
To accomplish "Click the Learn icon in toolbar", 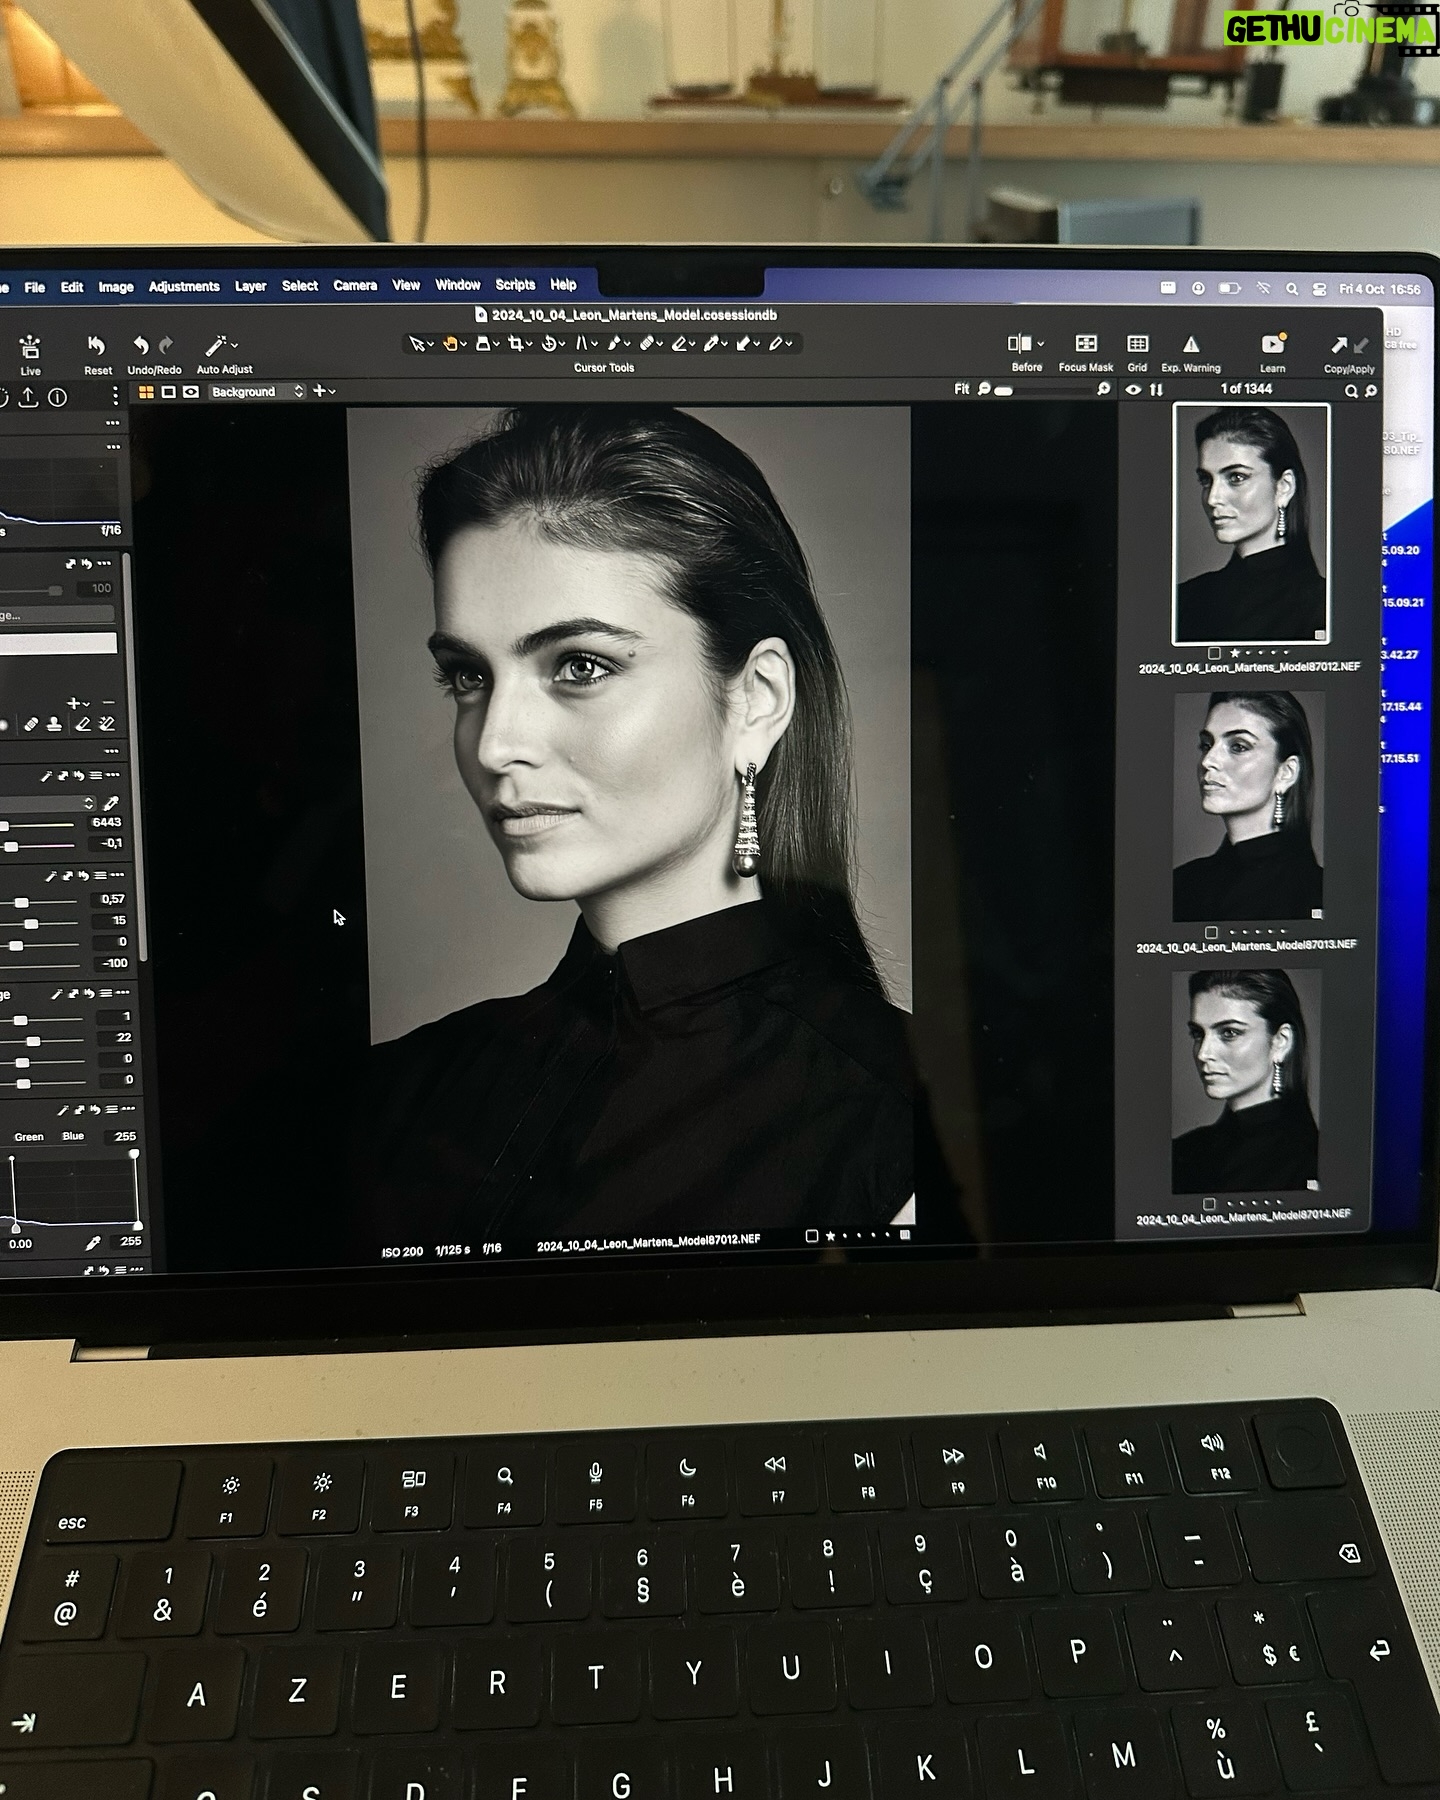I will [1272, 344].
